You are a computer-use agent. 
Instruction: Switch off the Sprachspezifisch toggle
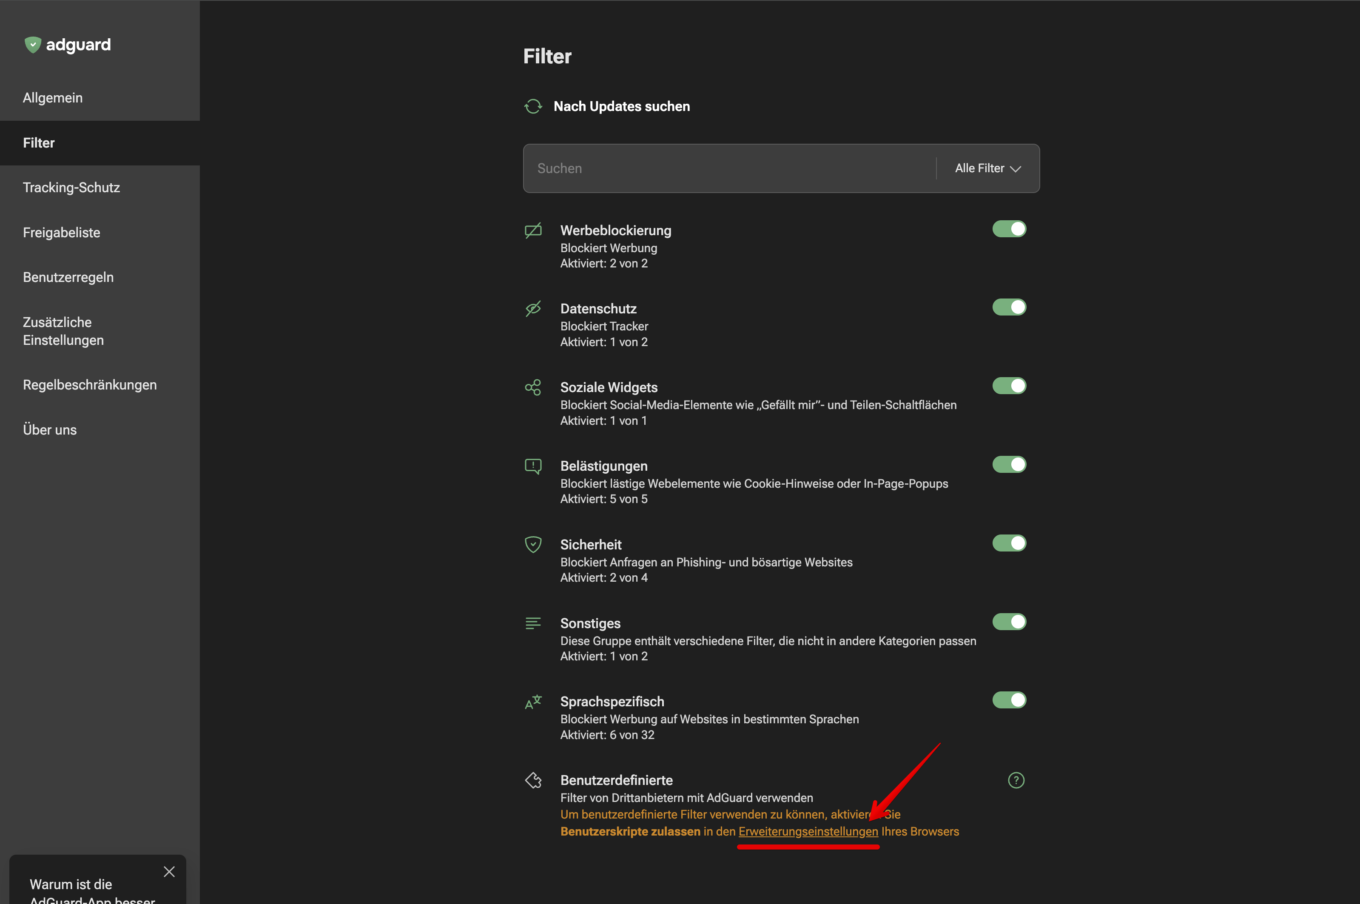[x=1009, y=700]
